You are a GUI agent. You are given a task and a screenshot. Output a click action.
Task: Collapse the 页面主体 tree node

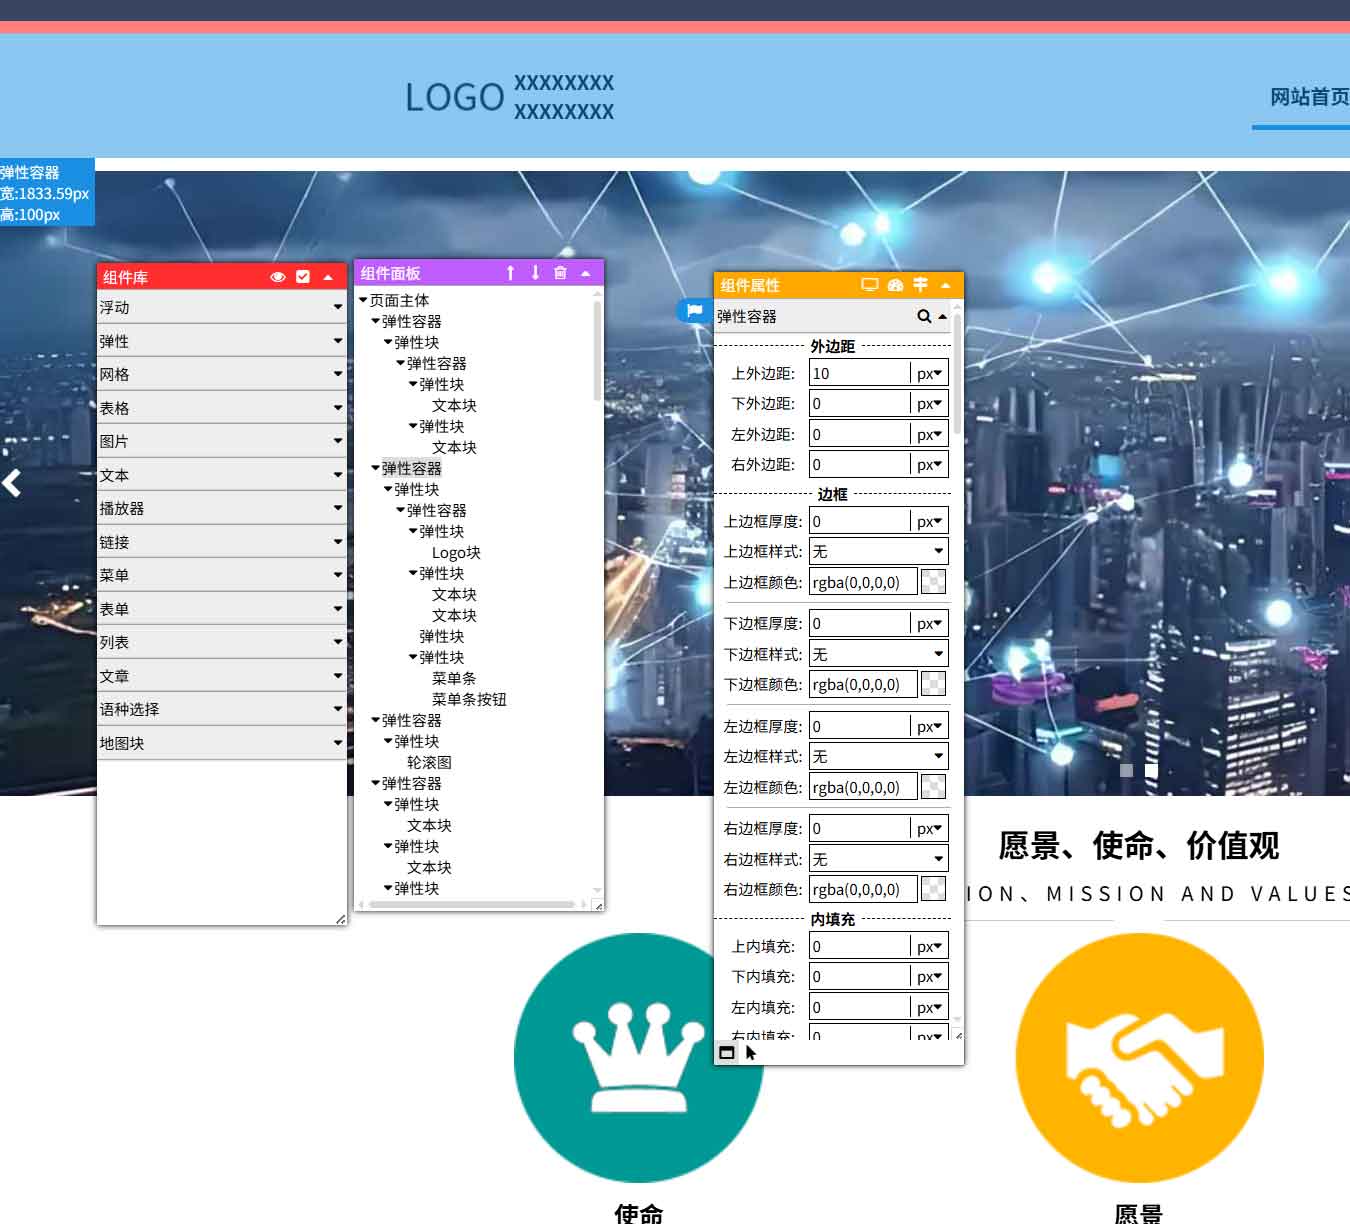click(x=364, y=300)
